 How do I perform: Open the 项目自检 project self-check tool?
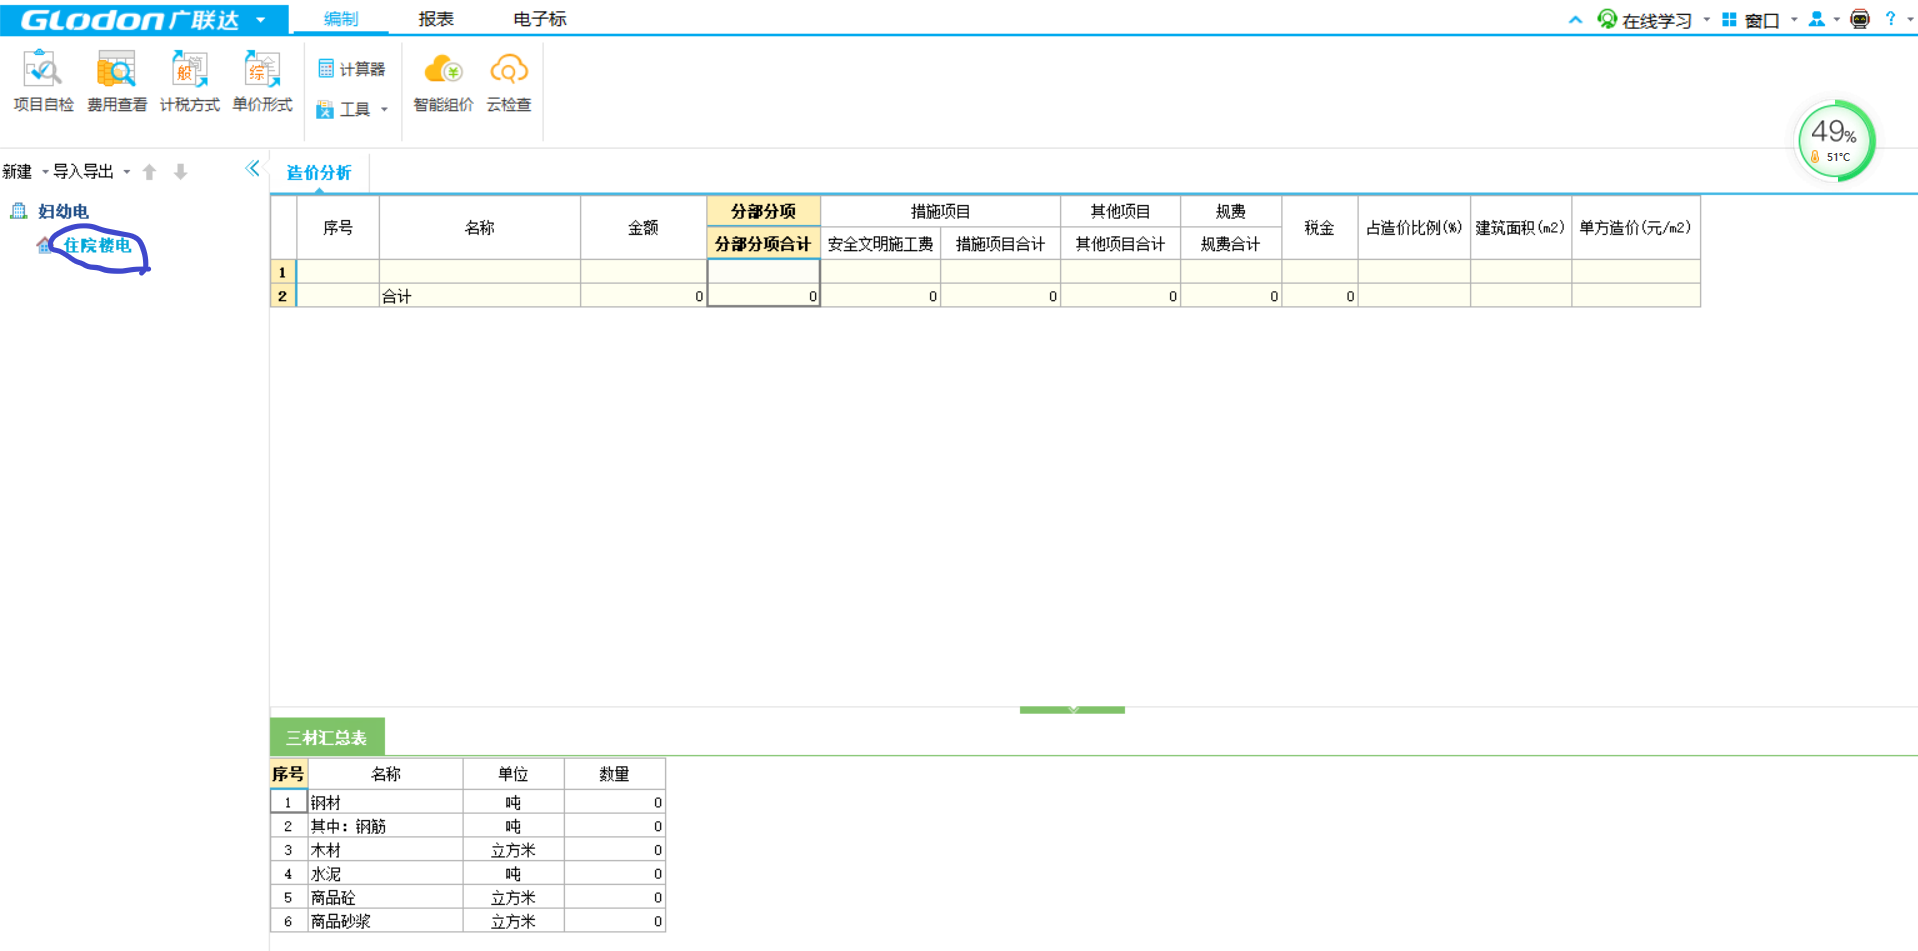tap(43, 82)
